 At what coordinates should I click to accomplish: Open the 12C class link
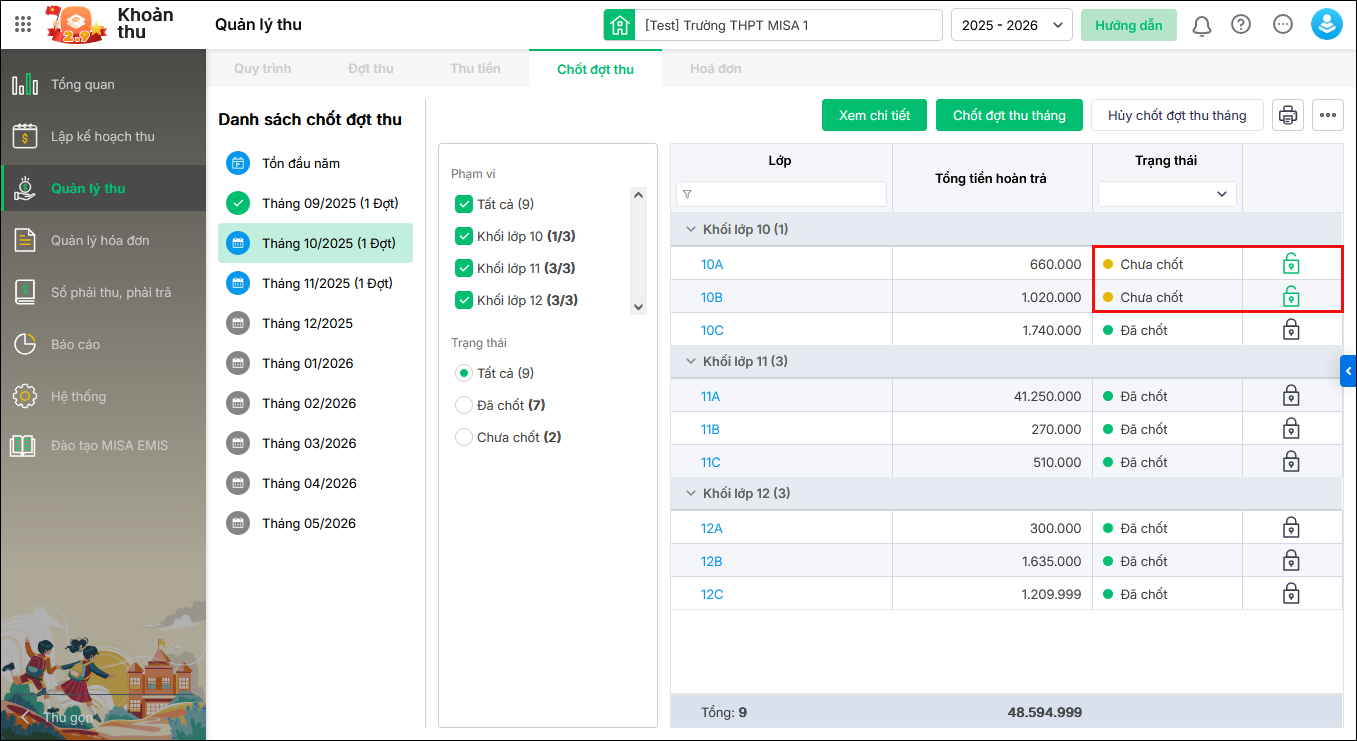click(x=712, y=594)
